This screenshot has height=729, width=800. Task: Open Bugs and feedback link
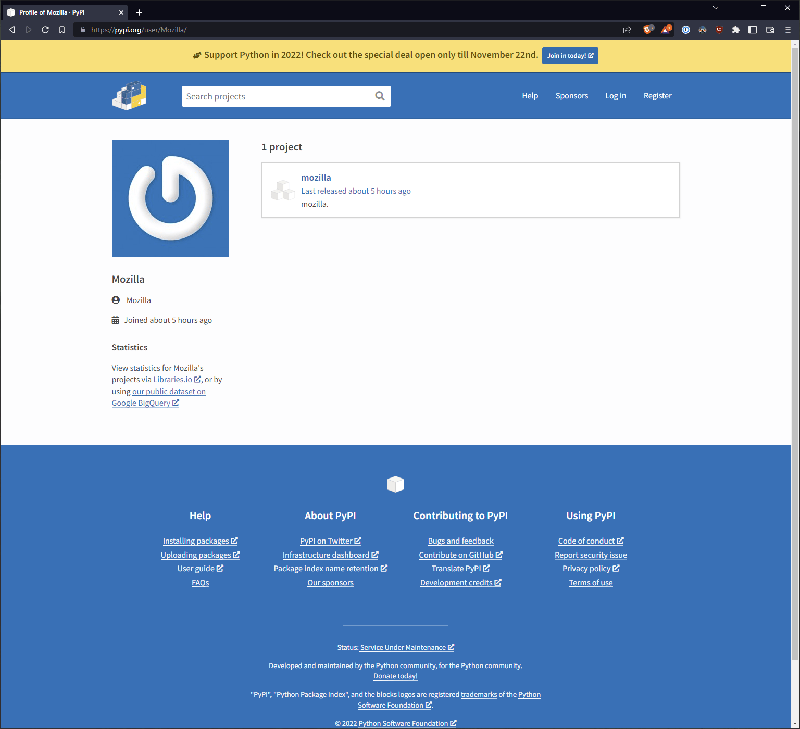click(x=461, y=541)
